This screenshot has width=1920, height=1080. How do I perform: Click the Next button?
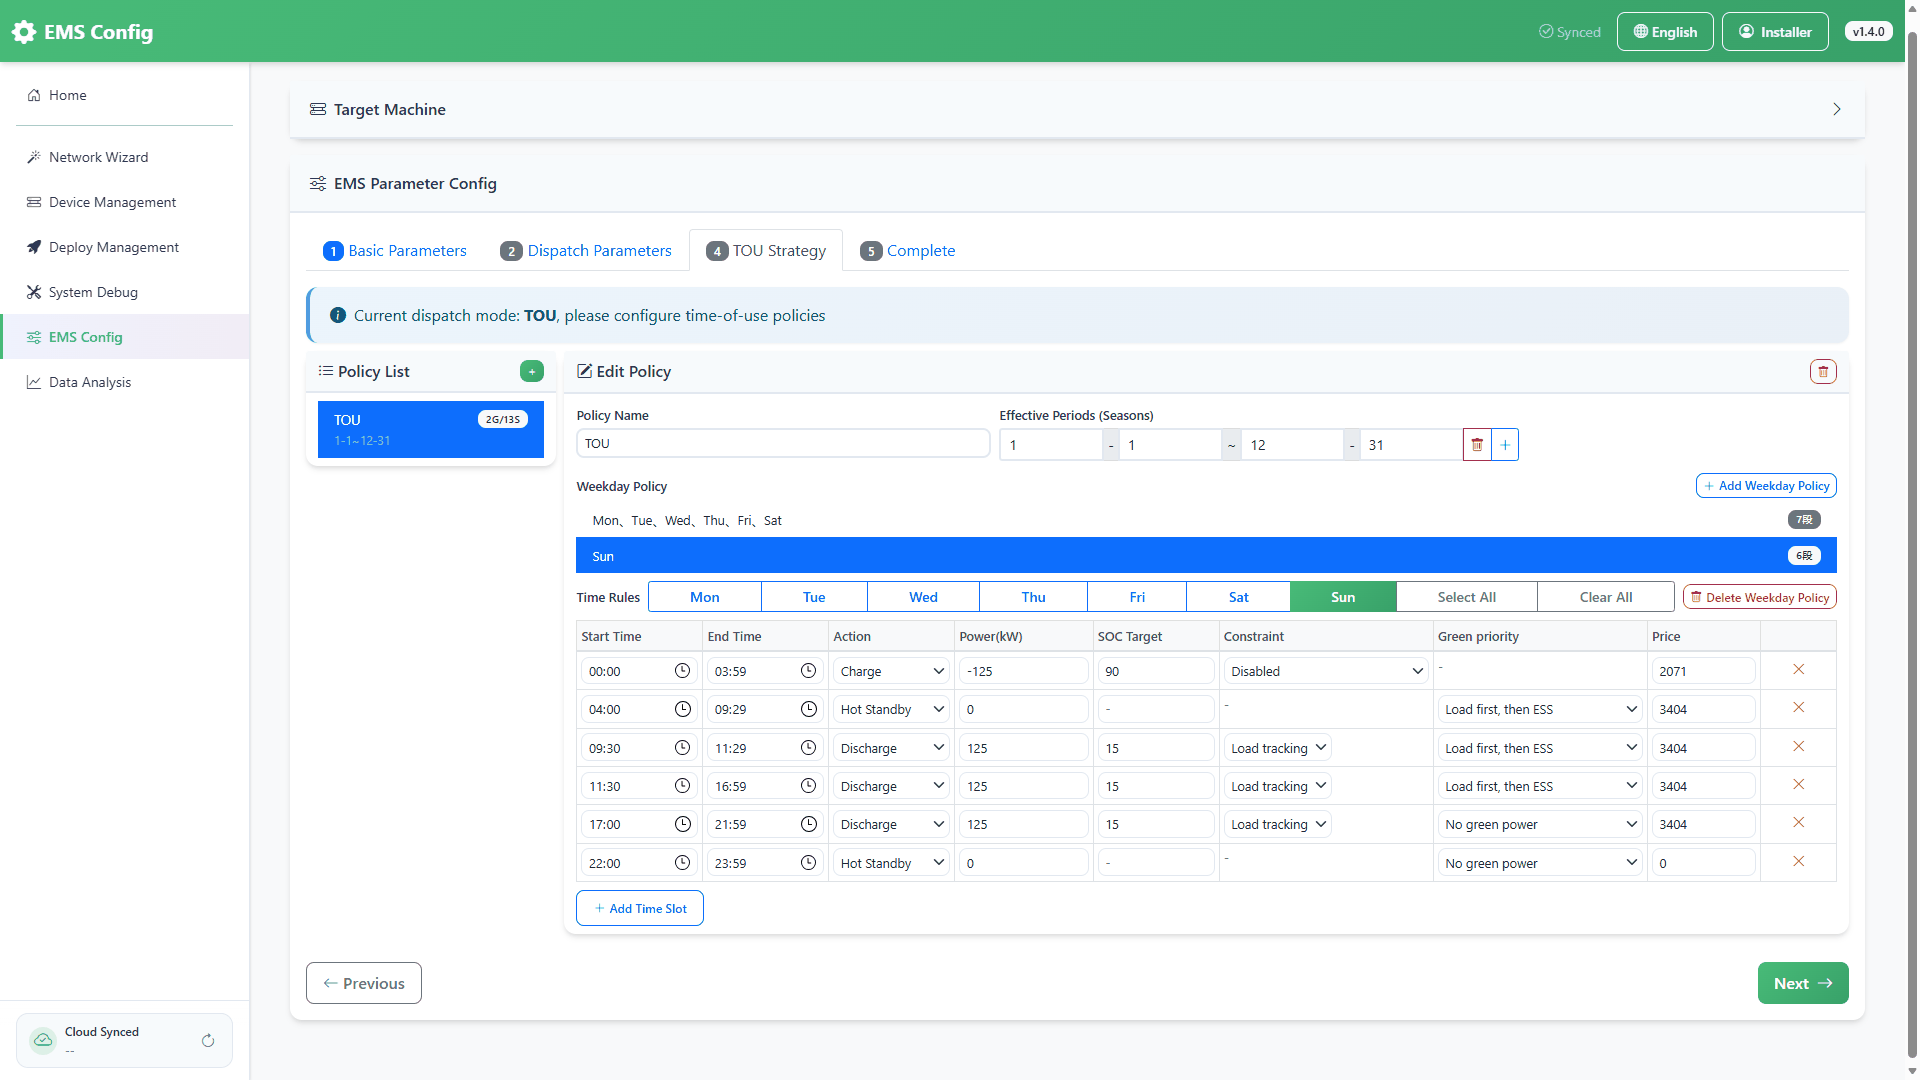(x=1803, y=984)
